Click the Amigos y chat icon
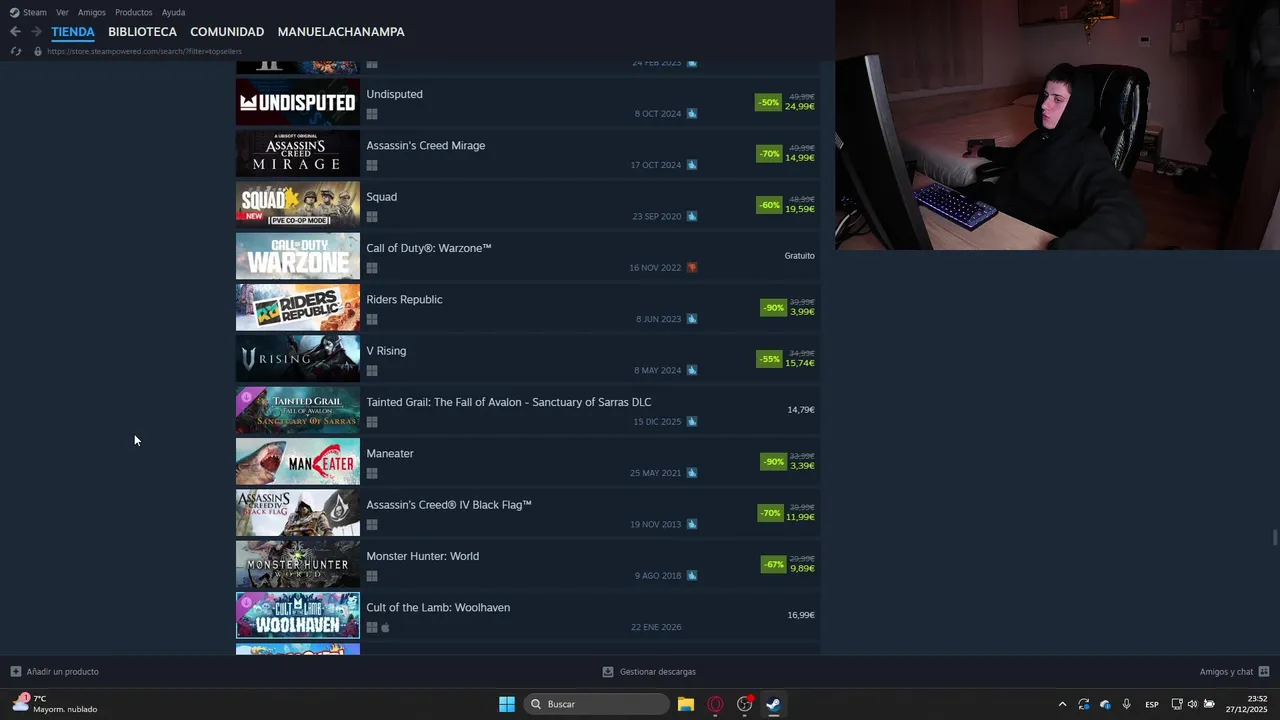 click(1264, 672)
